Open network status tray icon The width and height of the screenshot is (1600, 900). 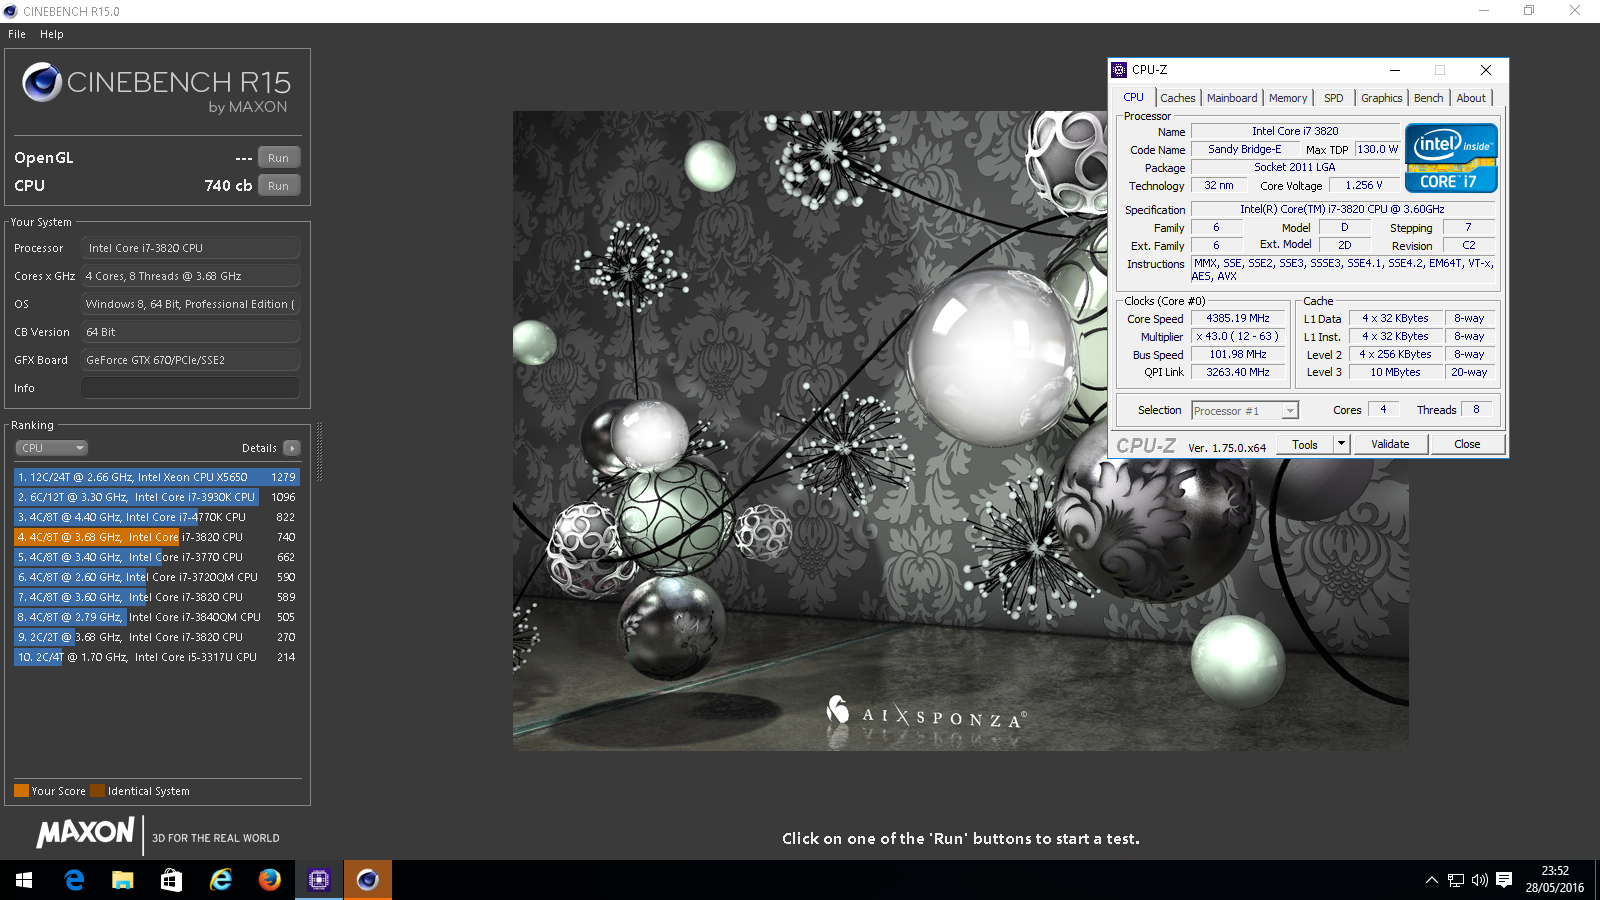pyautogui.click(x=1456, y=880)
